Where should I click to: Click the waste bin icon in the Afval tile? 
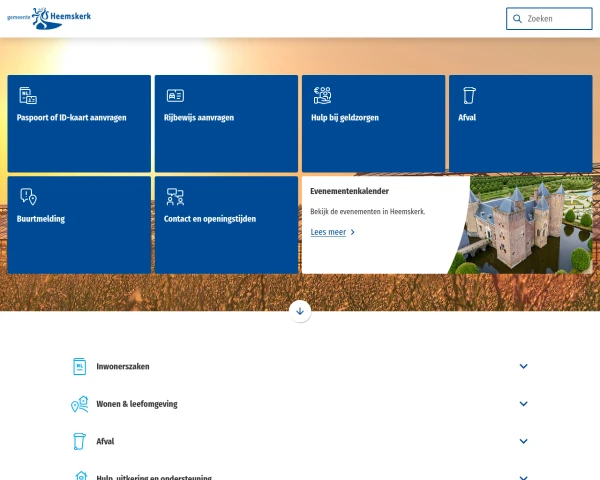tap(469, 95)
